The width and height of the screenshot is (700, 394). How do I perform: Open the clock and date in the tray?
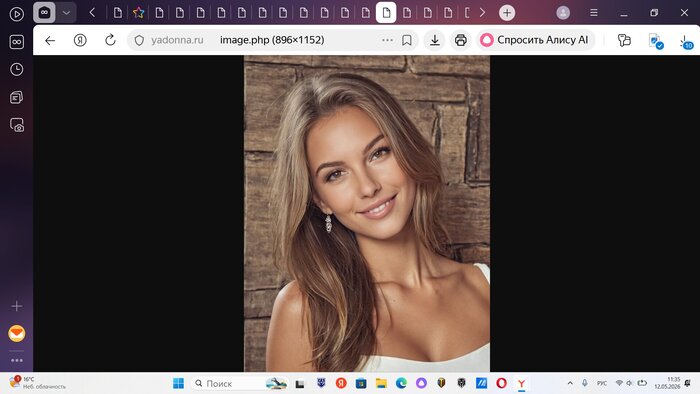[x=667, y=383]
